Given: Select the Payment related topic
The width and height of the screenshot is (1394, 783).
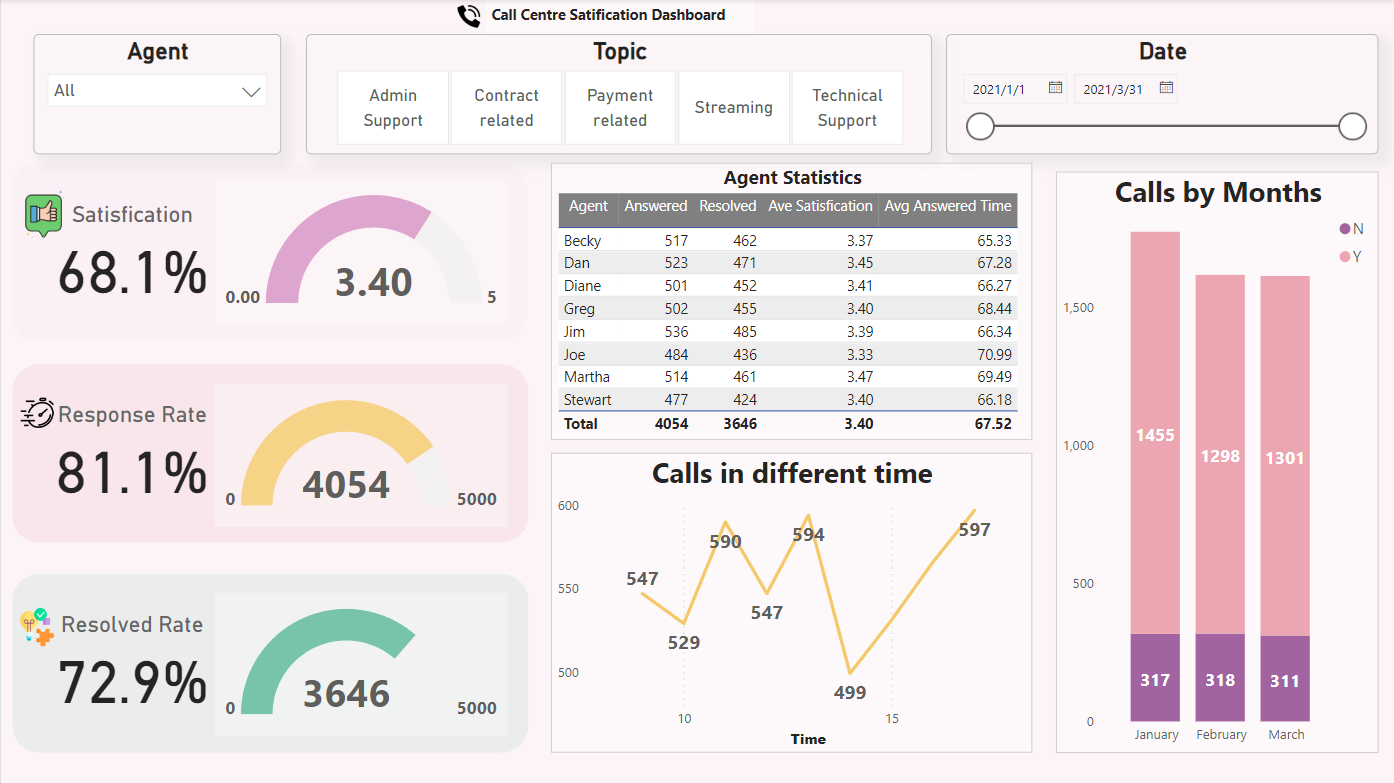Looking at the screenshot, I should click(x=620, y=107).
